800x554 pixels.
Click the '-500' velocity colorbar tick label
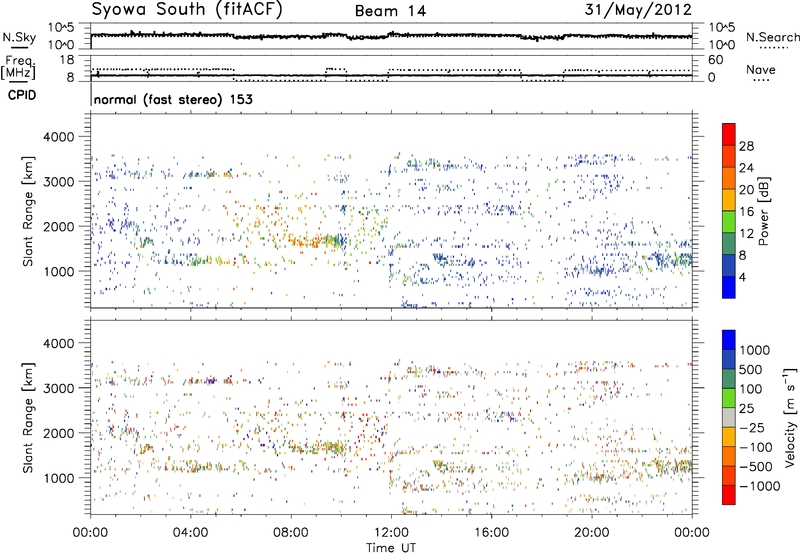click(x=756, y=467)
